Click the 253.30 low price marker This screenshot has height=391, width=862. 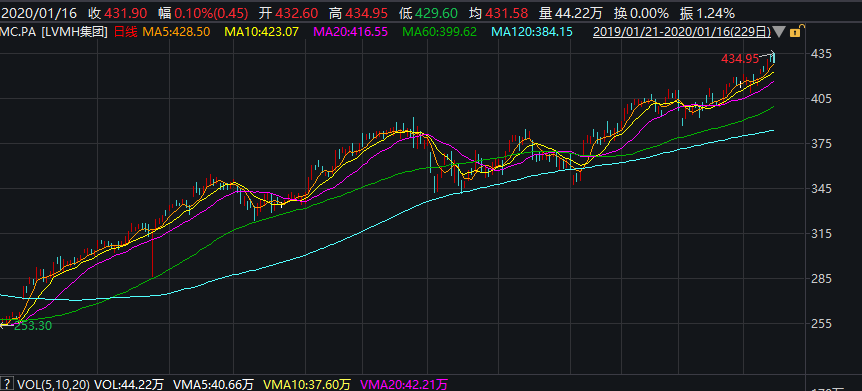(x=33, y=326)
